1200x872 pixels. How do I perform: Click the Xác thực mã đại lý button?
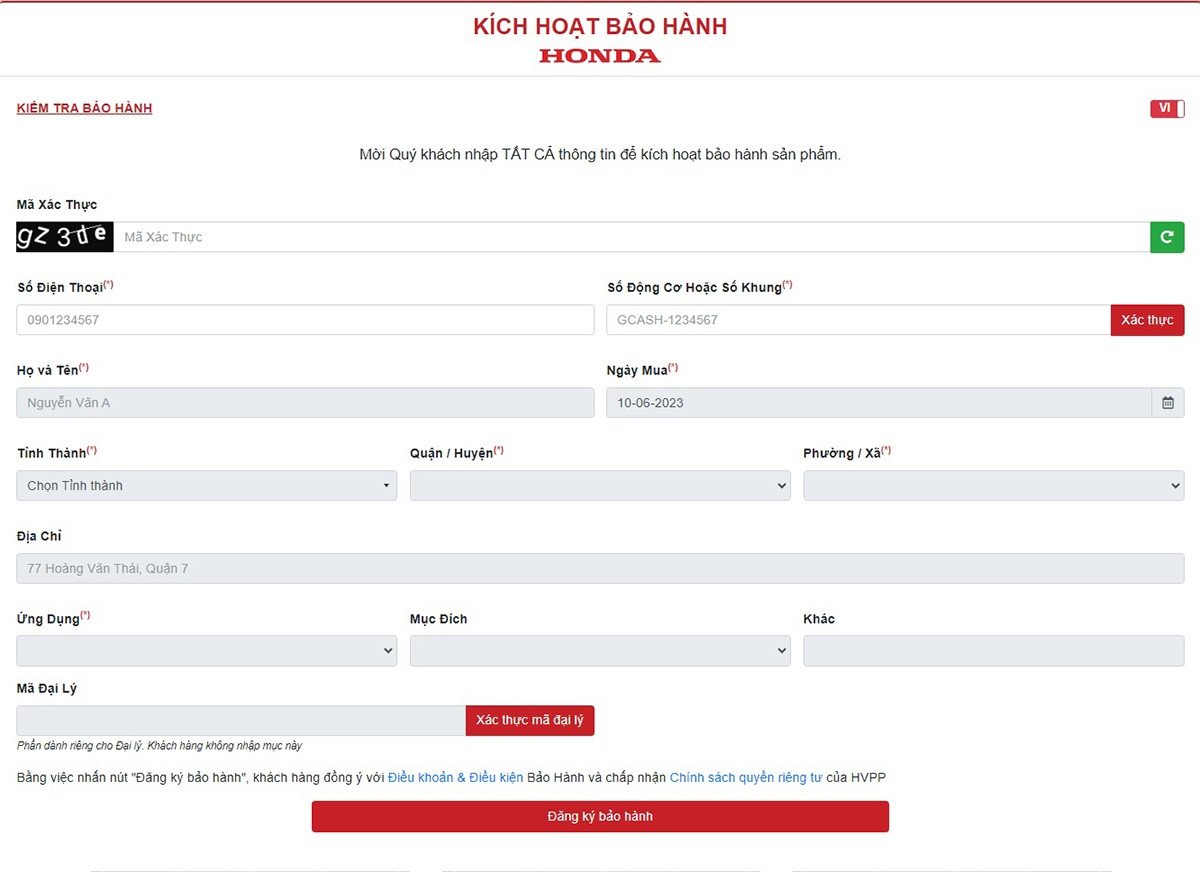click(529, 720)
